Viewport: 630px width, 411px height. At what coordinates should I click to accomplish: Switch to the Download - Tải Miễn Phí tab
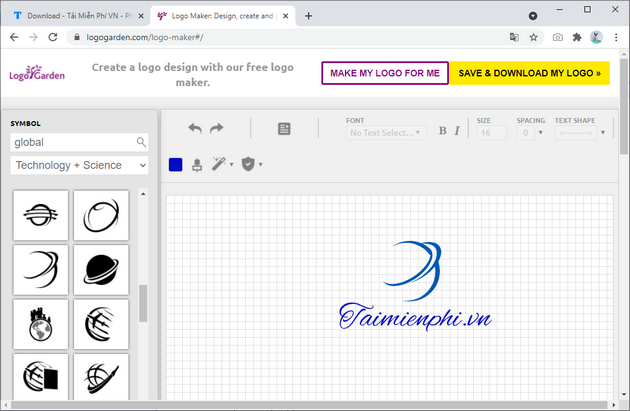(79, 16)
